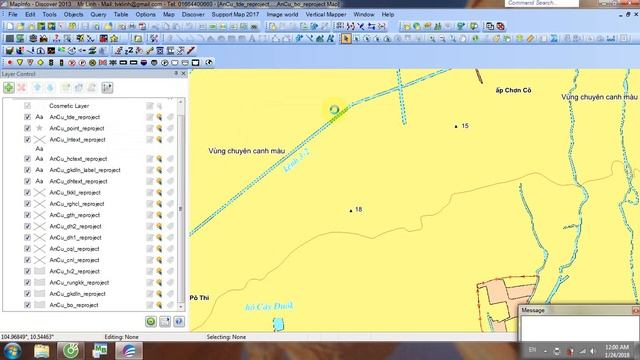Viewport: 640px width, 360px height.
Task: Click the zZ tool icon in third toolbar
Action: point(129,51)
